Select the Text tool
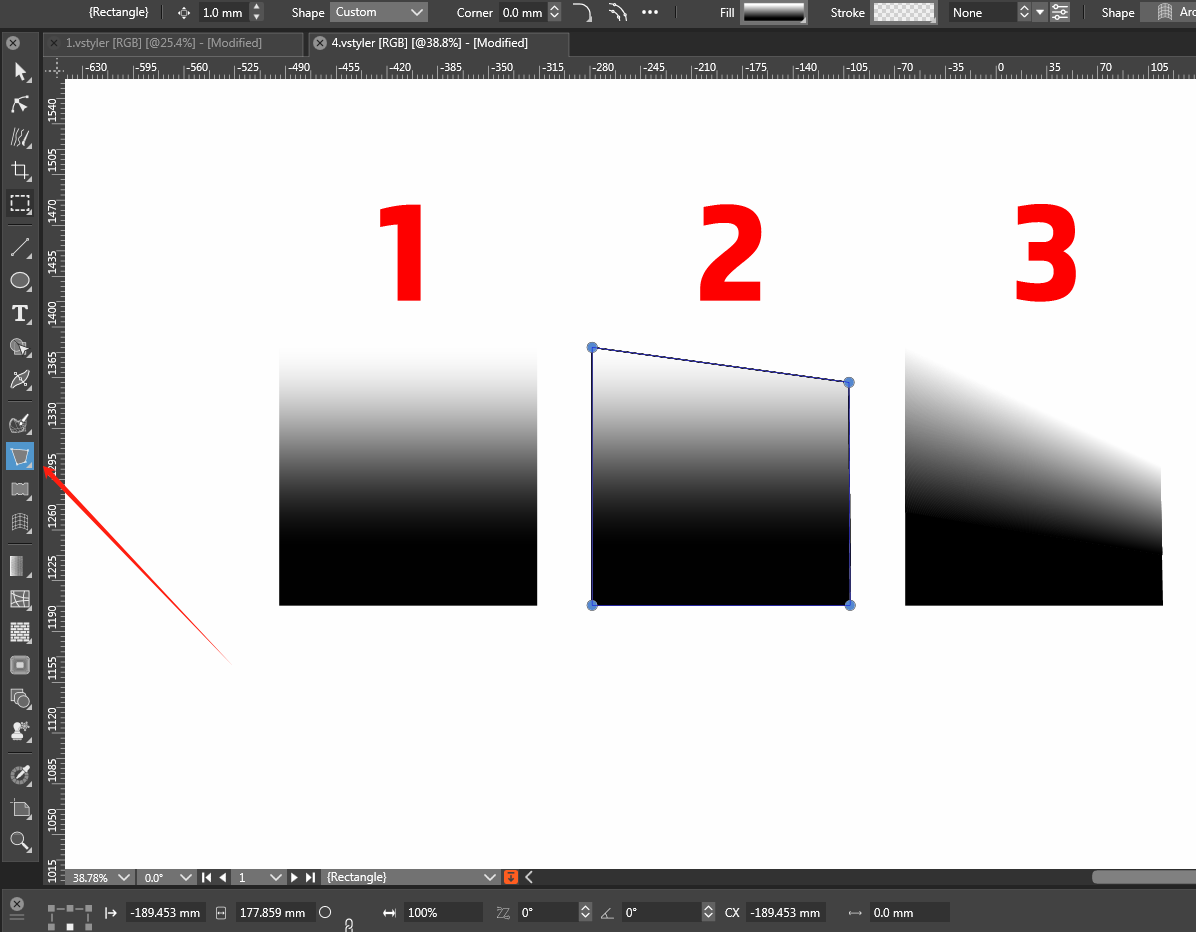Viewport: 1196px width, 932px height. pos(19,314)
